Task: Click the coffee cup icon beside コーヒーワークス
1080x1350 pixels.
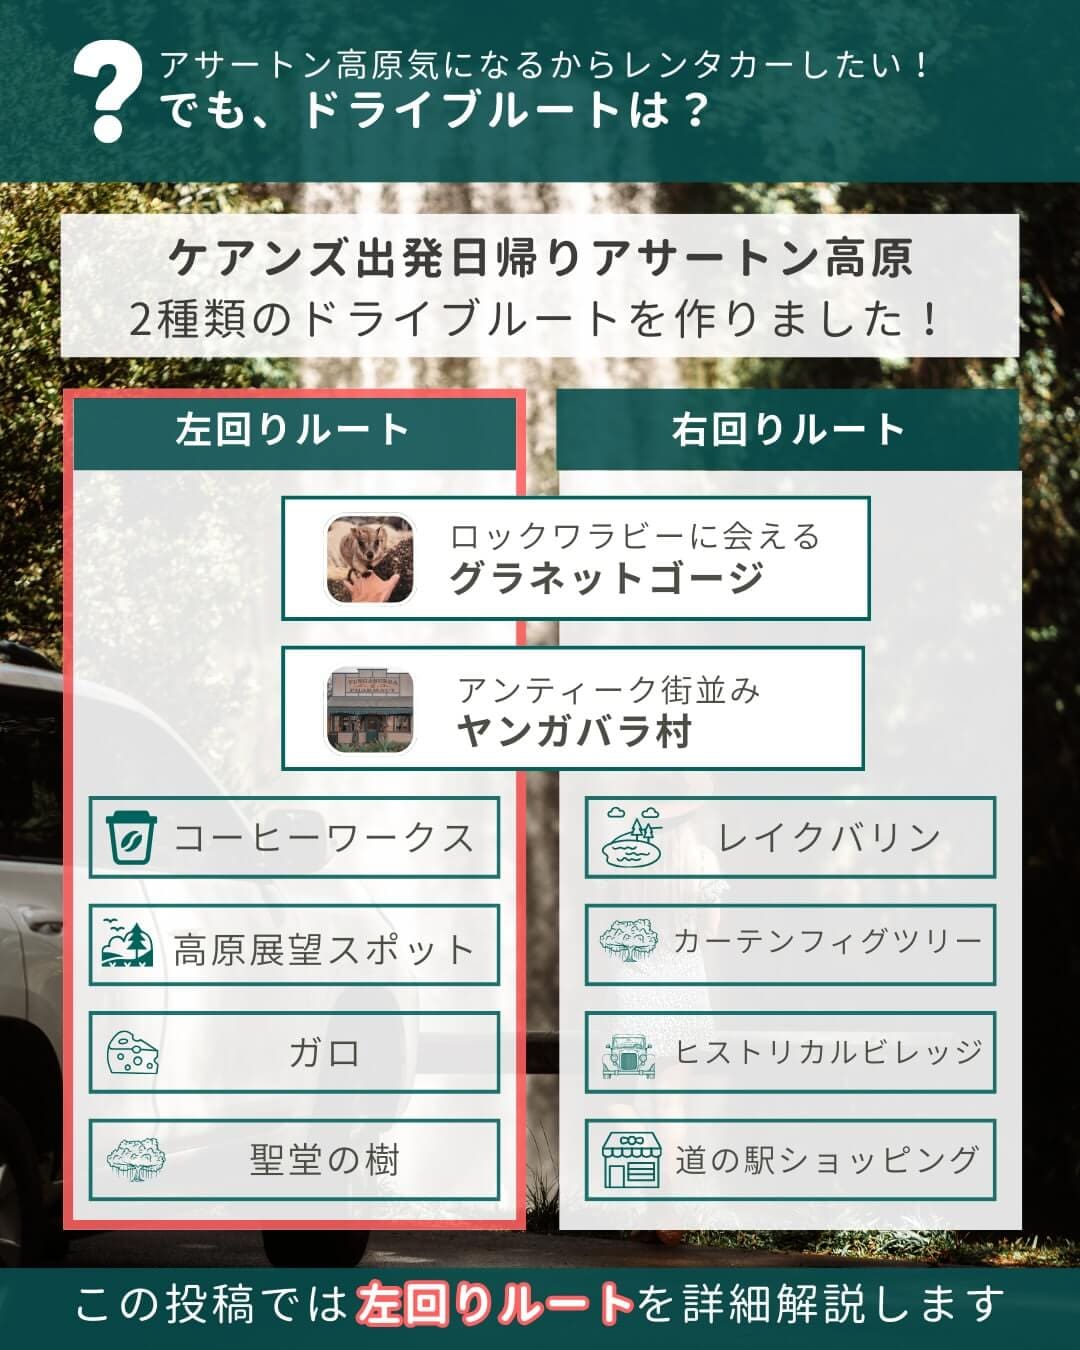Action: [x=132, y=838]
